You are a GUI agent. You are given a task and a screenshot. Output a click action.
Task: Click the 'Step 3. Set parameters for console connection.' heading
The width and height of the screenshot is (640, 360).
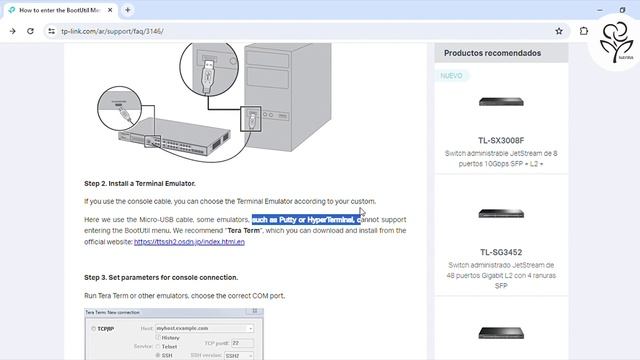pyautogui.click(x=161, y=278)
